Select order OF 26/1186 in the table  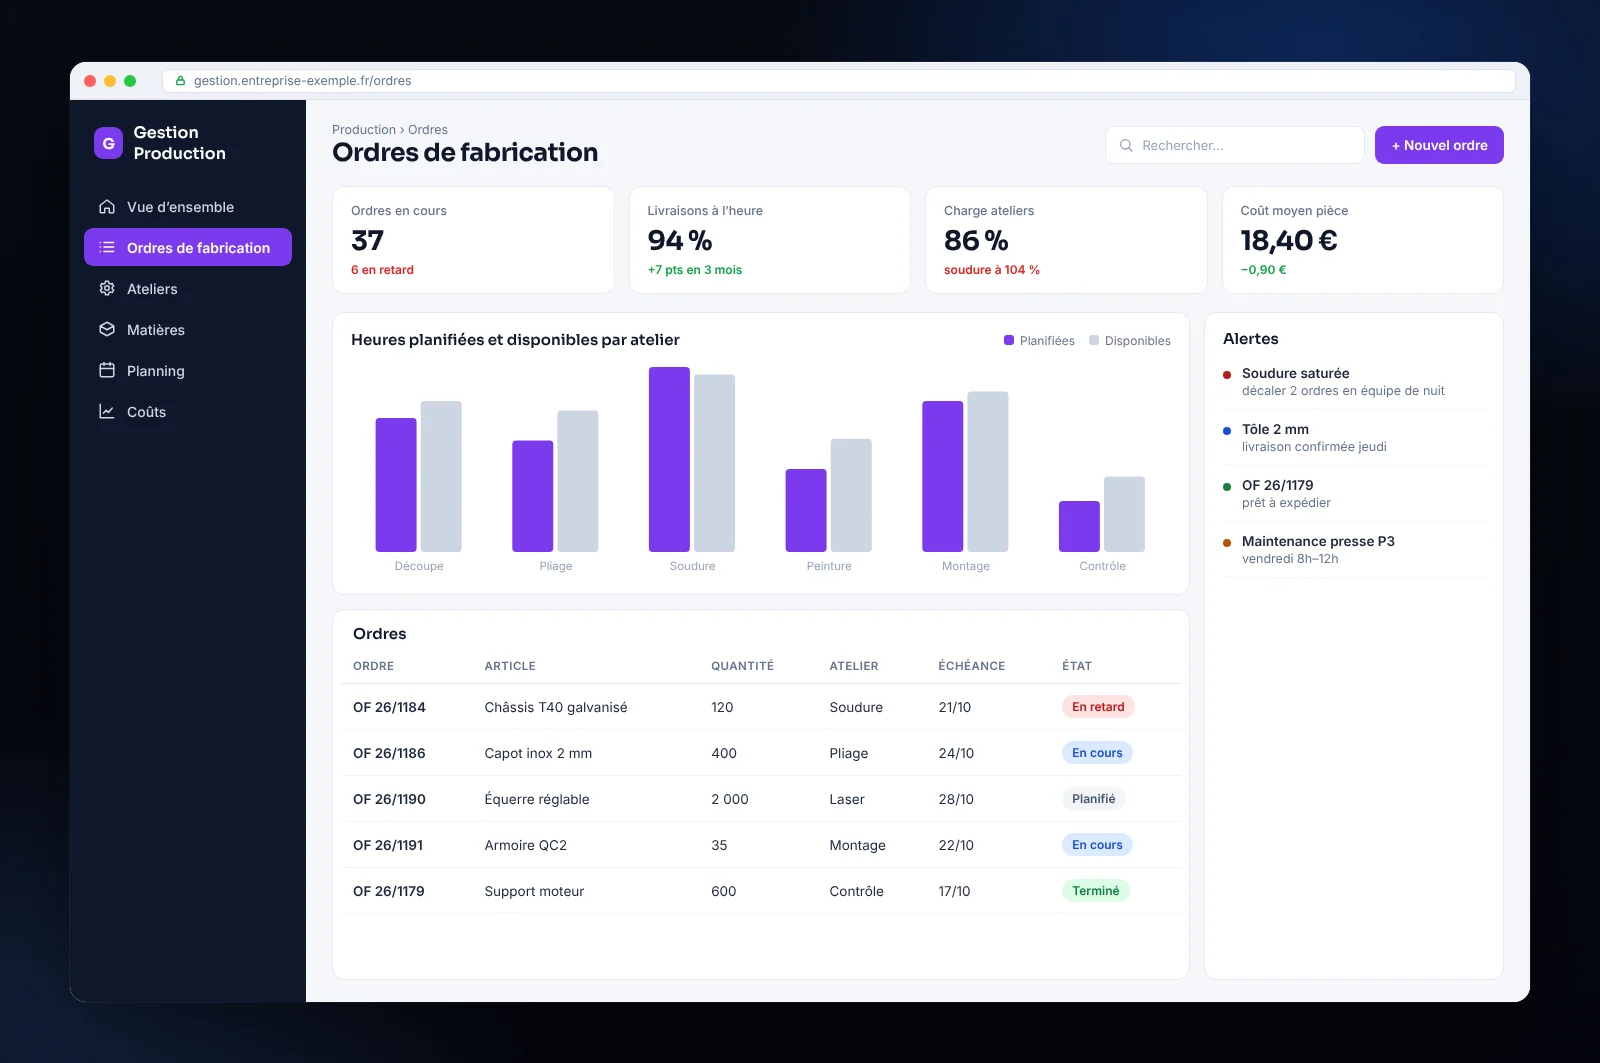760,753
